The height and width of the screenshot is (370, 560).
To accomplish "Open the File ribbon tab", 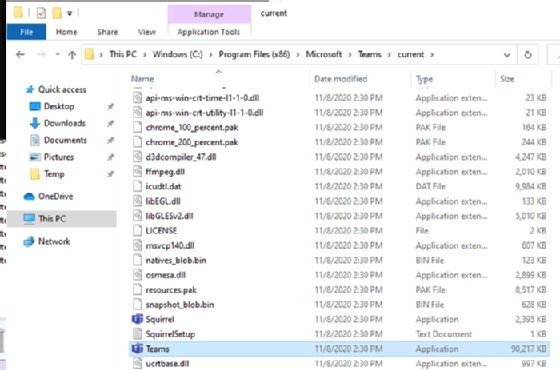I will tap(26, 32).
